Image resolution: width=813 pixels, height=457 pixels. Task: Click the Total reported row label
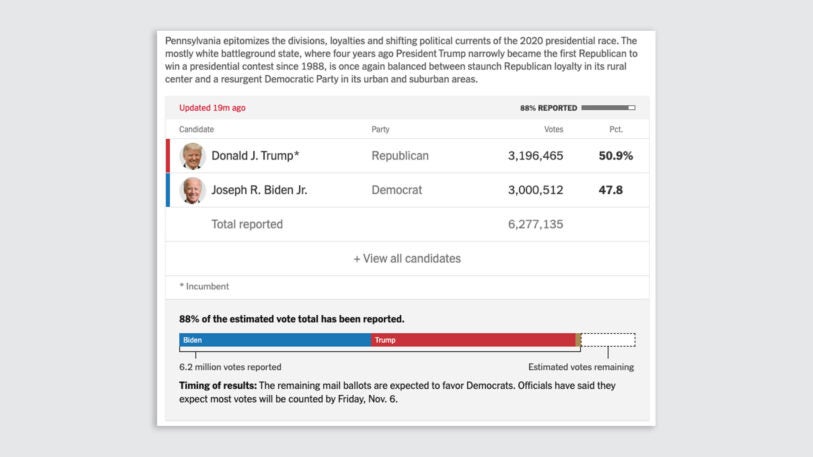(247, 224)
